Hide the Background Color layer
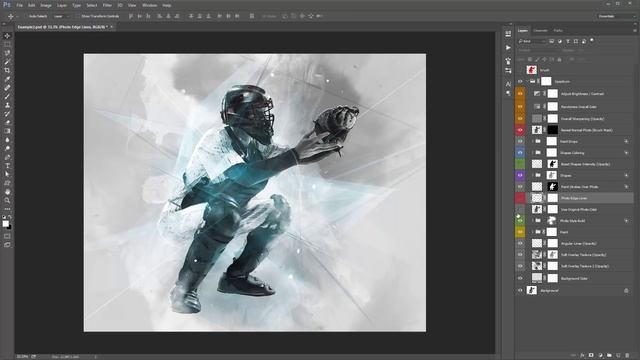The width and height of the screenshot is (640, 360). tap(520, 278)
